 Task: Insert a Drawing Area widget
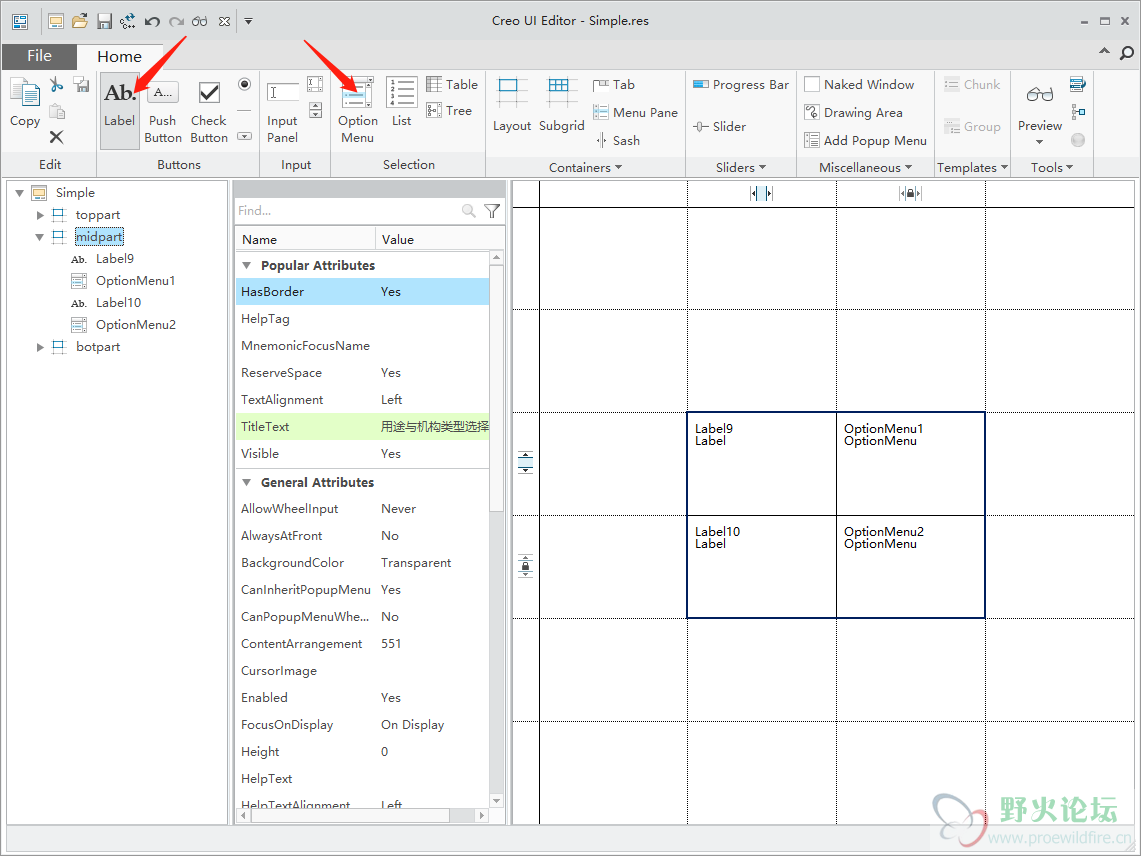[853, 112]
